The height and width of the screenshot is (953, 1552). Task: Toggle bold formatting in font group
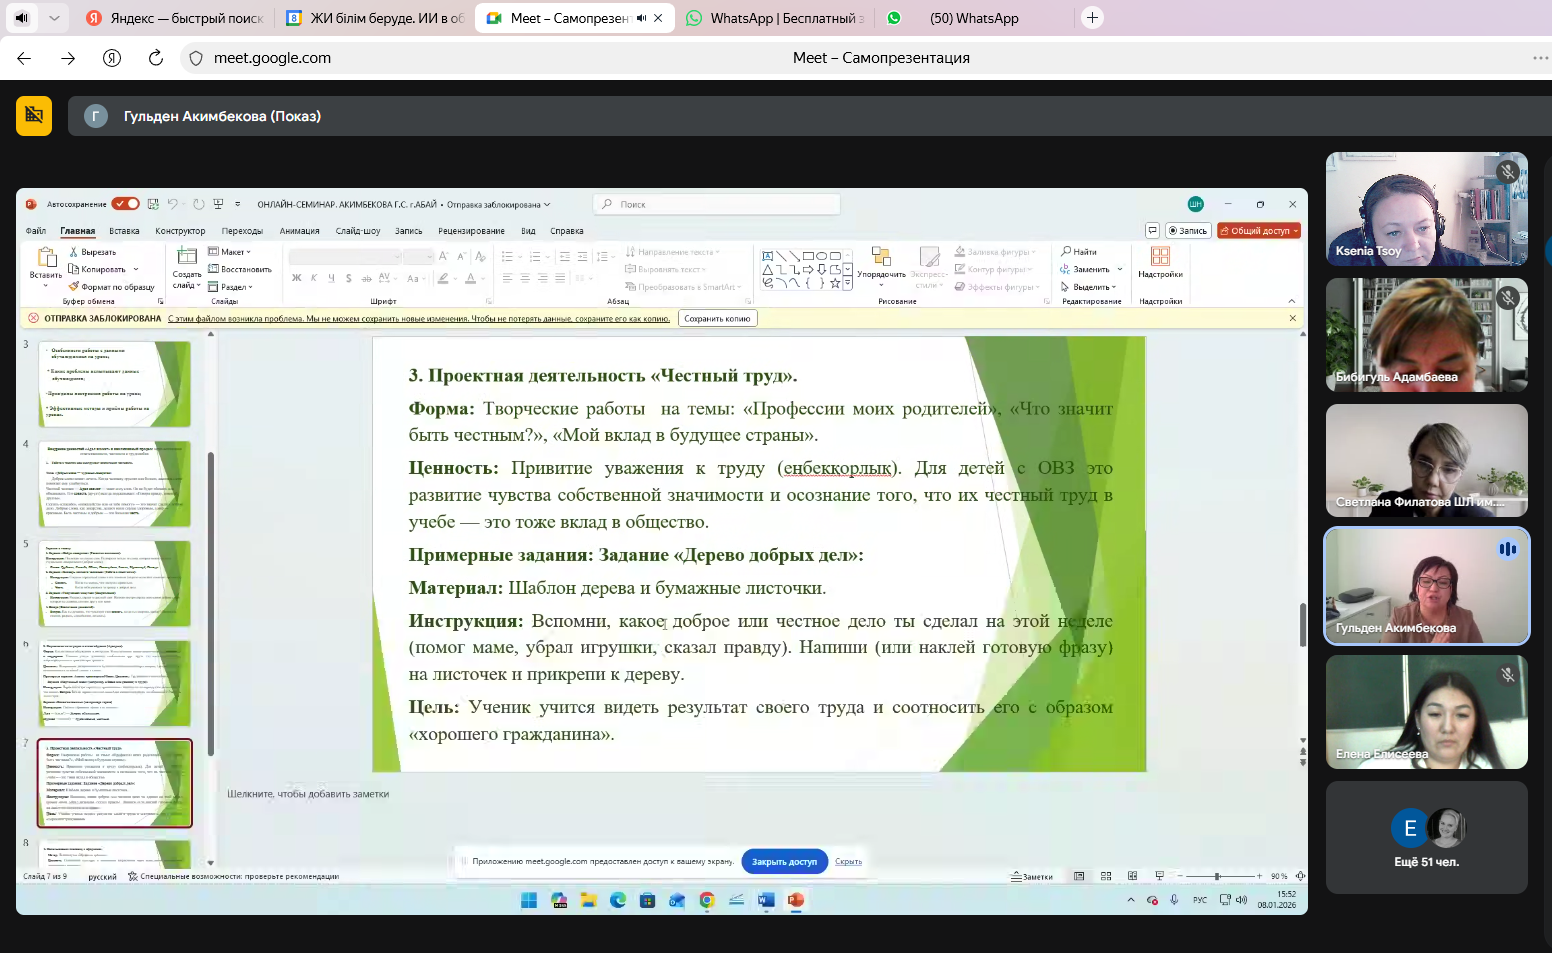pyautogui.click(x=297, y=278)
